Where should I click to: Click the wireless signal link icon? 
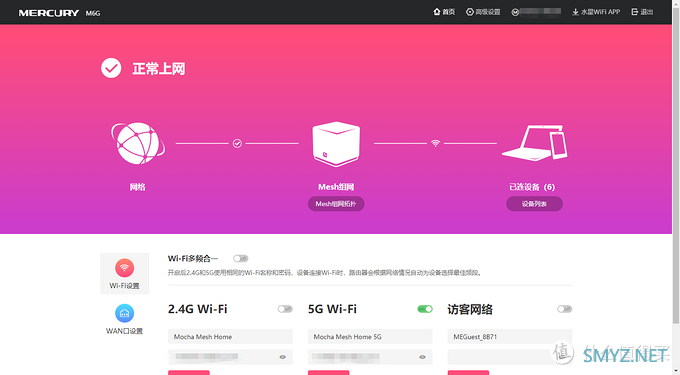[x=435, y=143]
